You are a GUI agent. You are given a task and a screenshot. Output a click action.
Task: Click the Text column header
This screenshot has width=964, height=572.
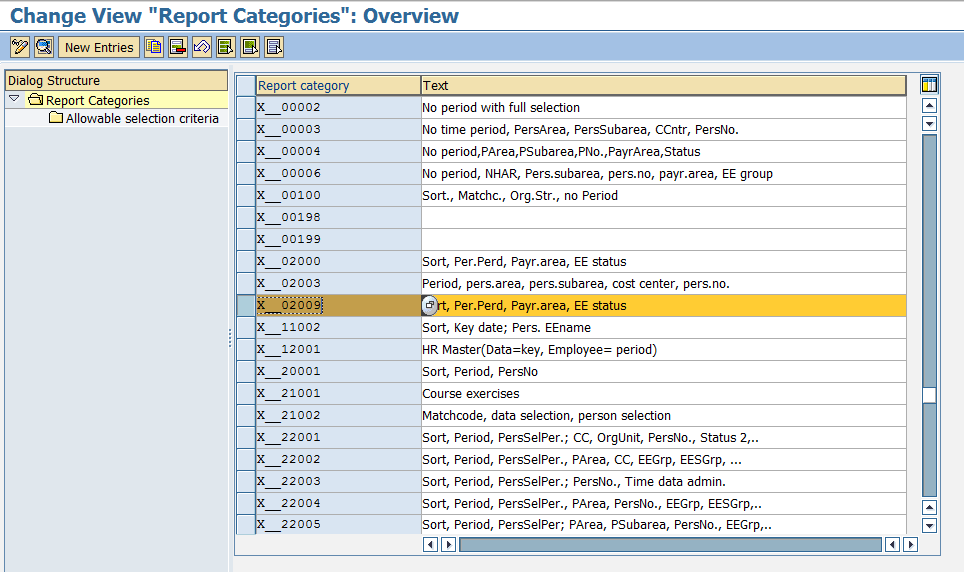(x=663, y=85)
